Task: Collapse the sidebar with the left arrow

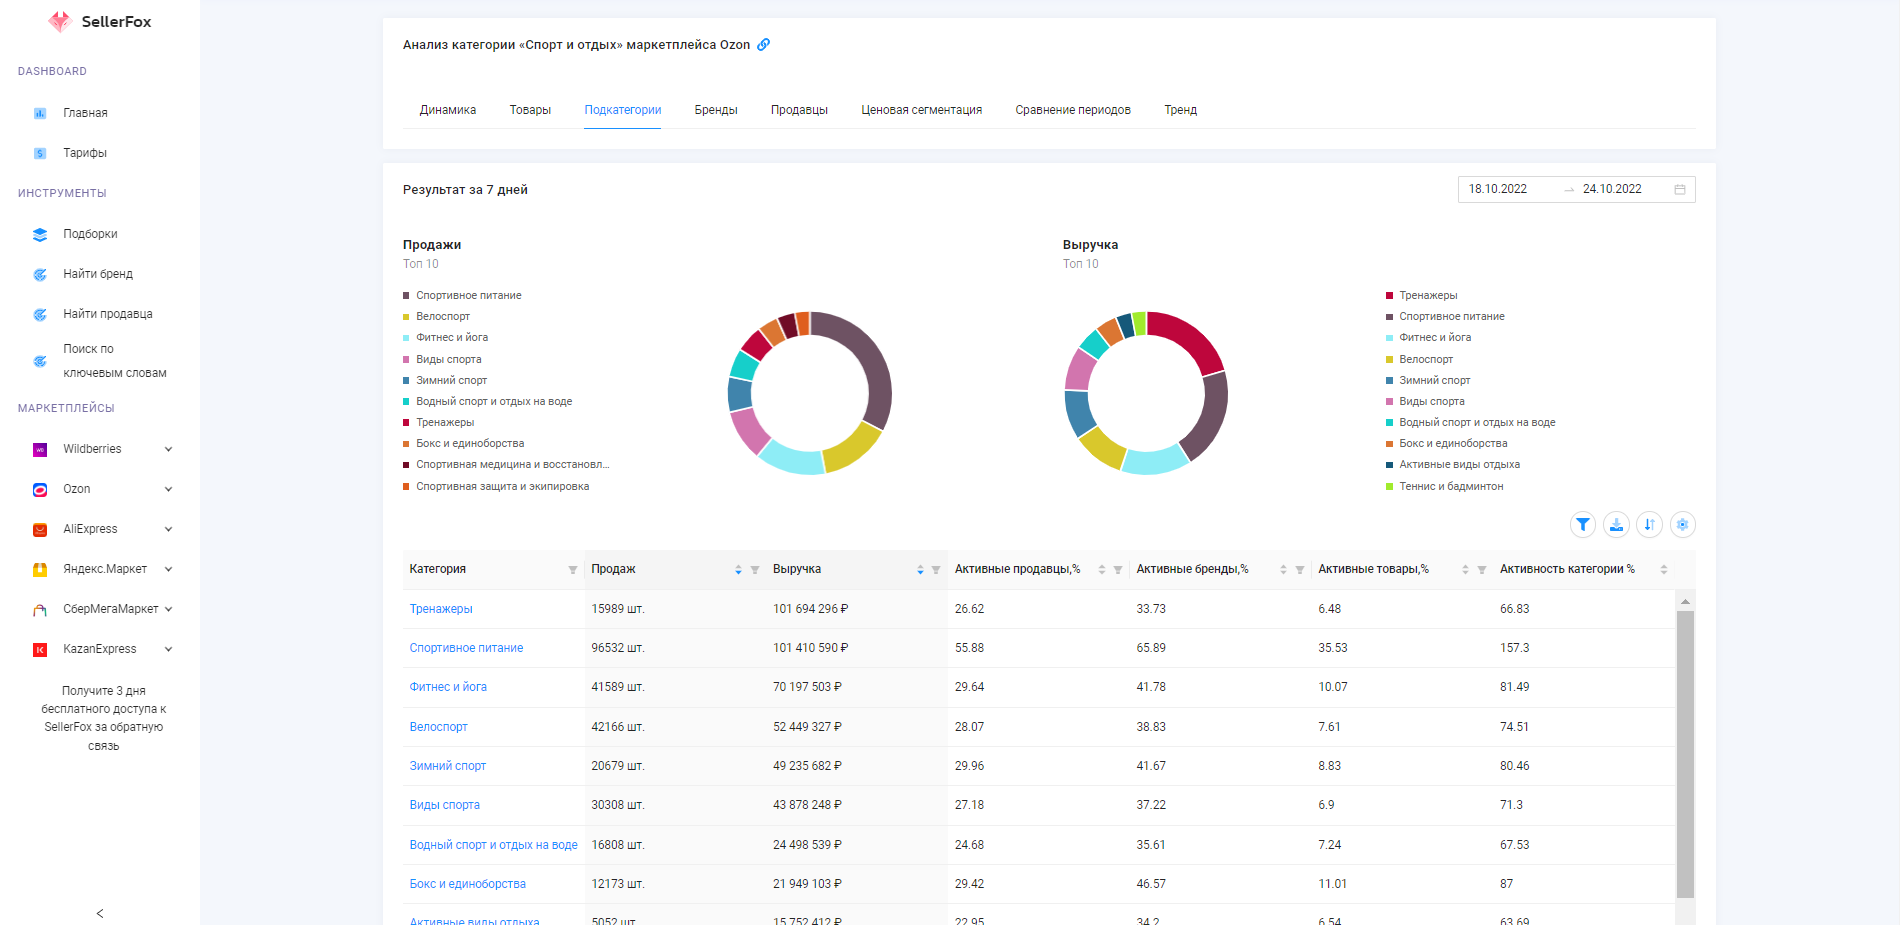Action: 100,913
